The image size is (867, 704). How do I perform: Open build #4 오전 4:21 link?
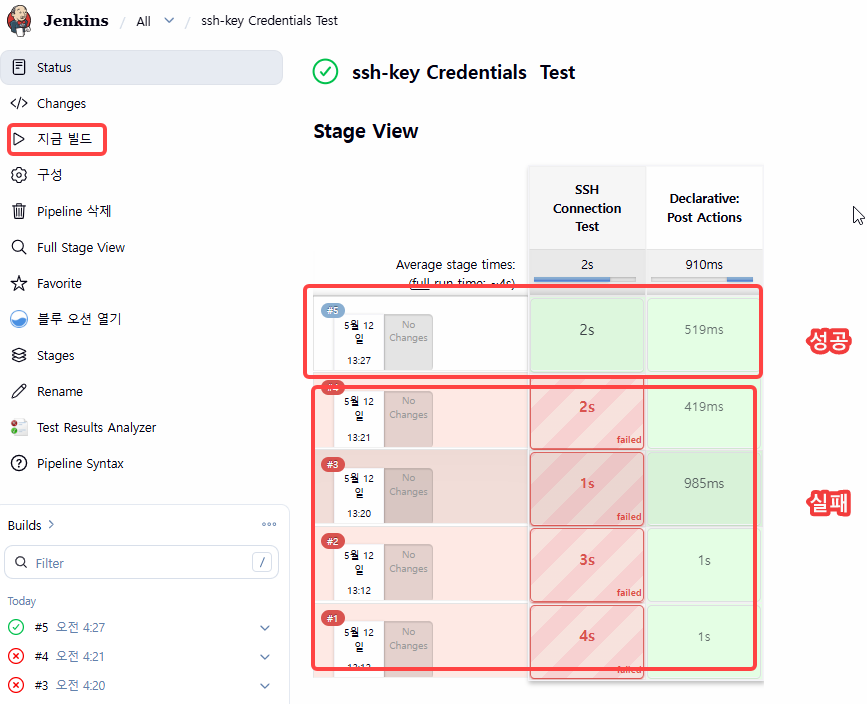pos(70,656)
